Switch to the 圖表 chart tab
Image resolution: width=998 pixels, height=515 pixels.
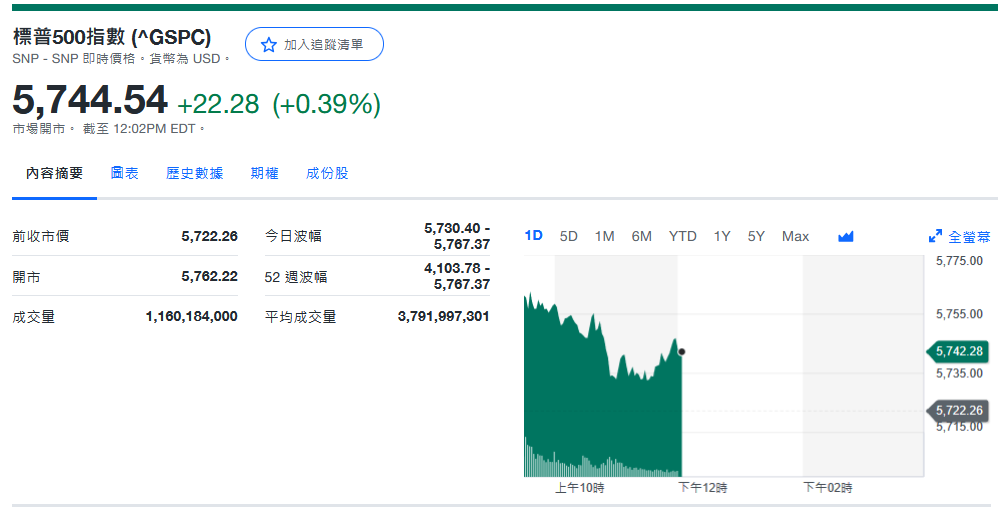tap(125, 174)
